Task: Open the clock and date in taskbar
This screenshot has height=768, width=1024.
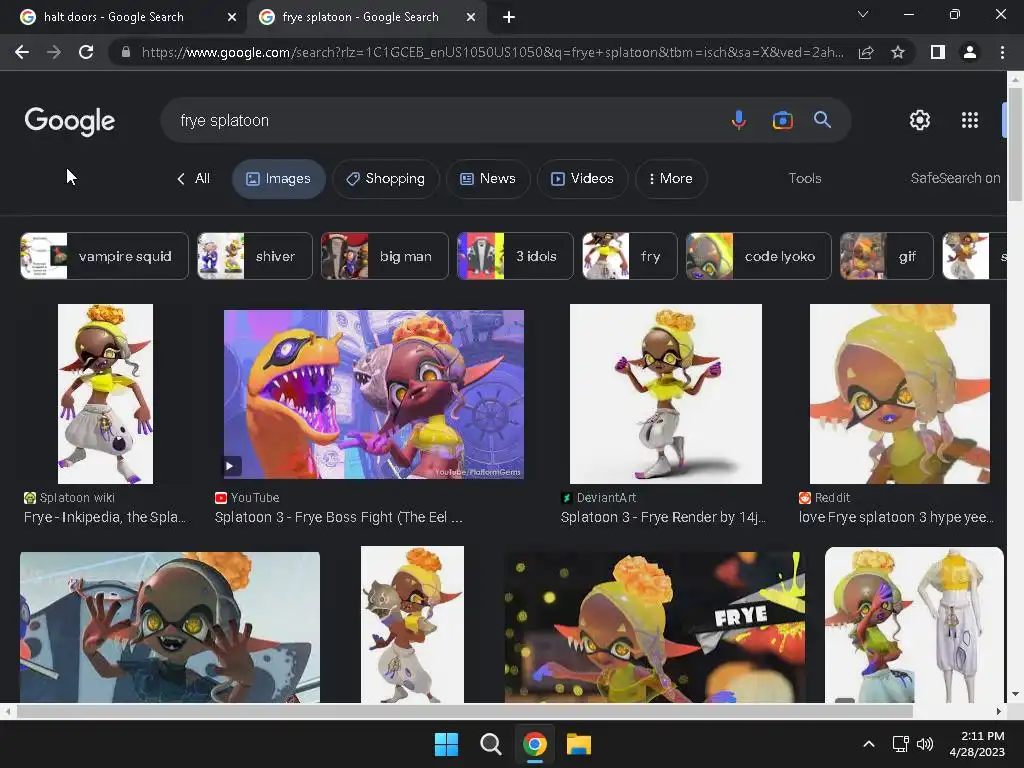Action: (x=977, y=744)
